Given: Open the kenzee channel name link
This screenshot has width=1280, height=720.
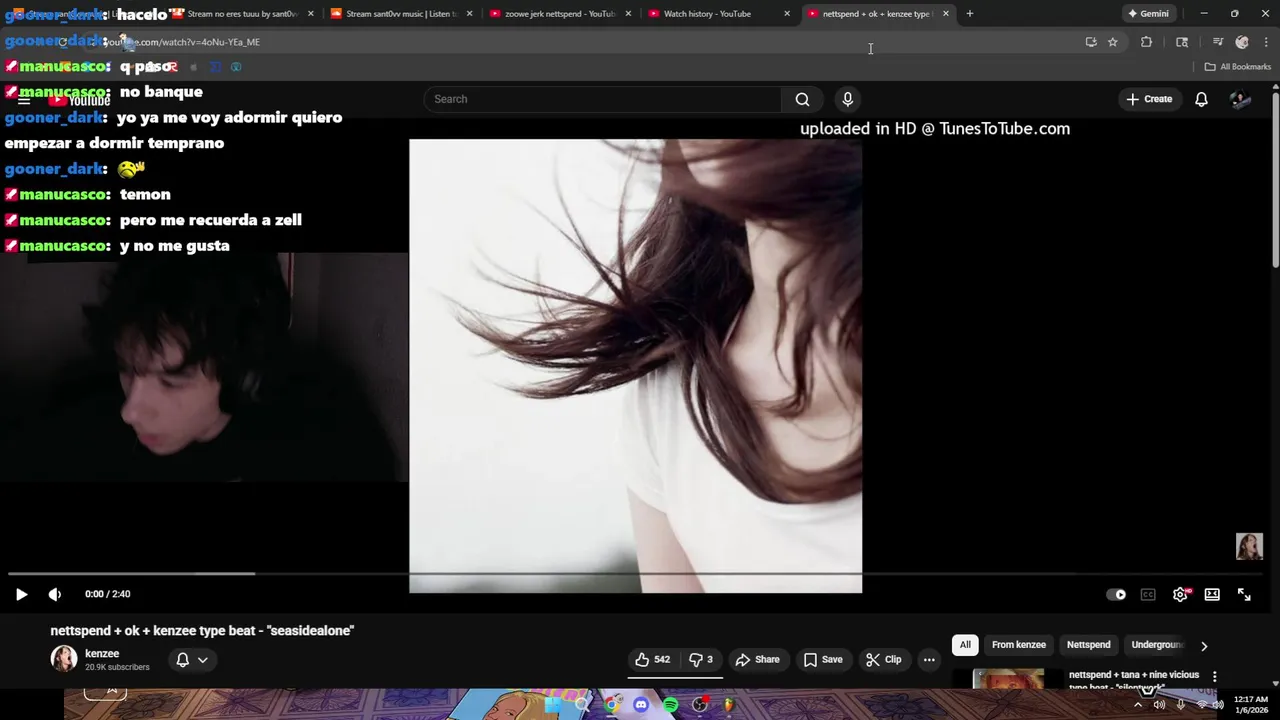Looking at the screenshot, I should [x=102, y=653].
